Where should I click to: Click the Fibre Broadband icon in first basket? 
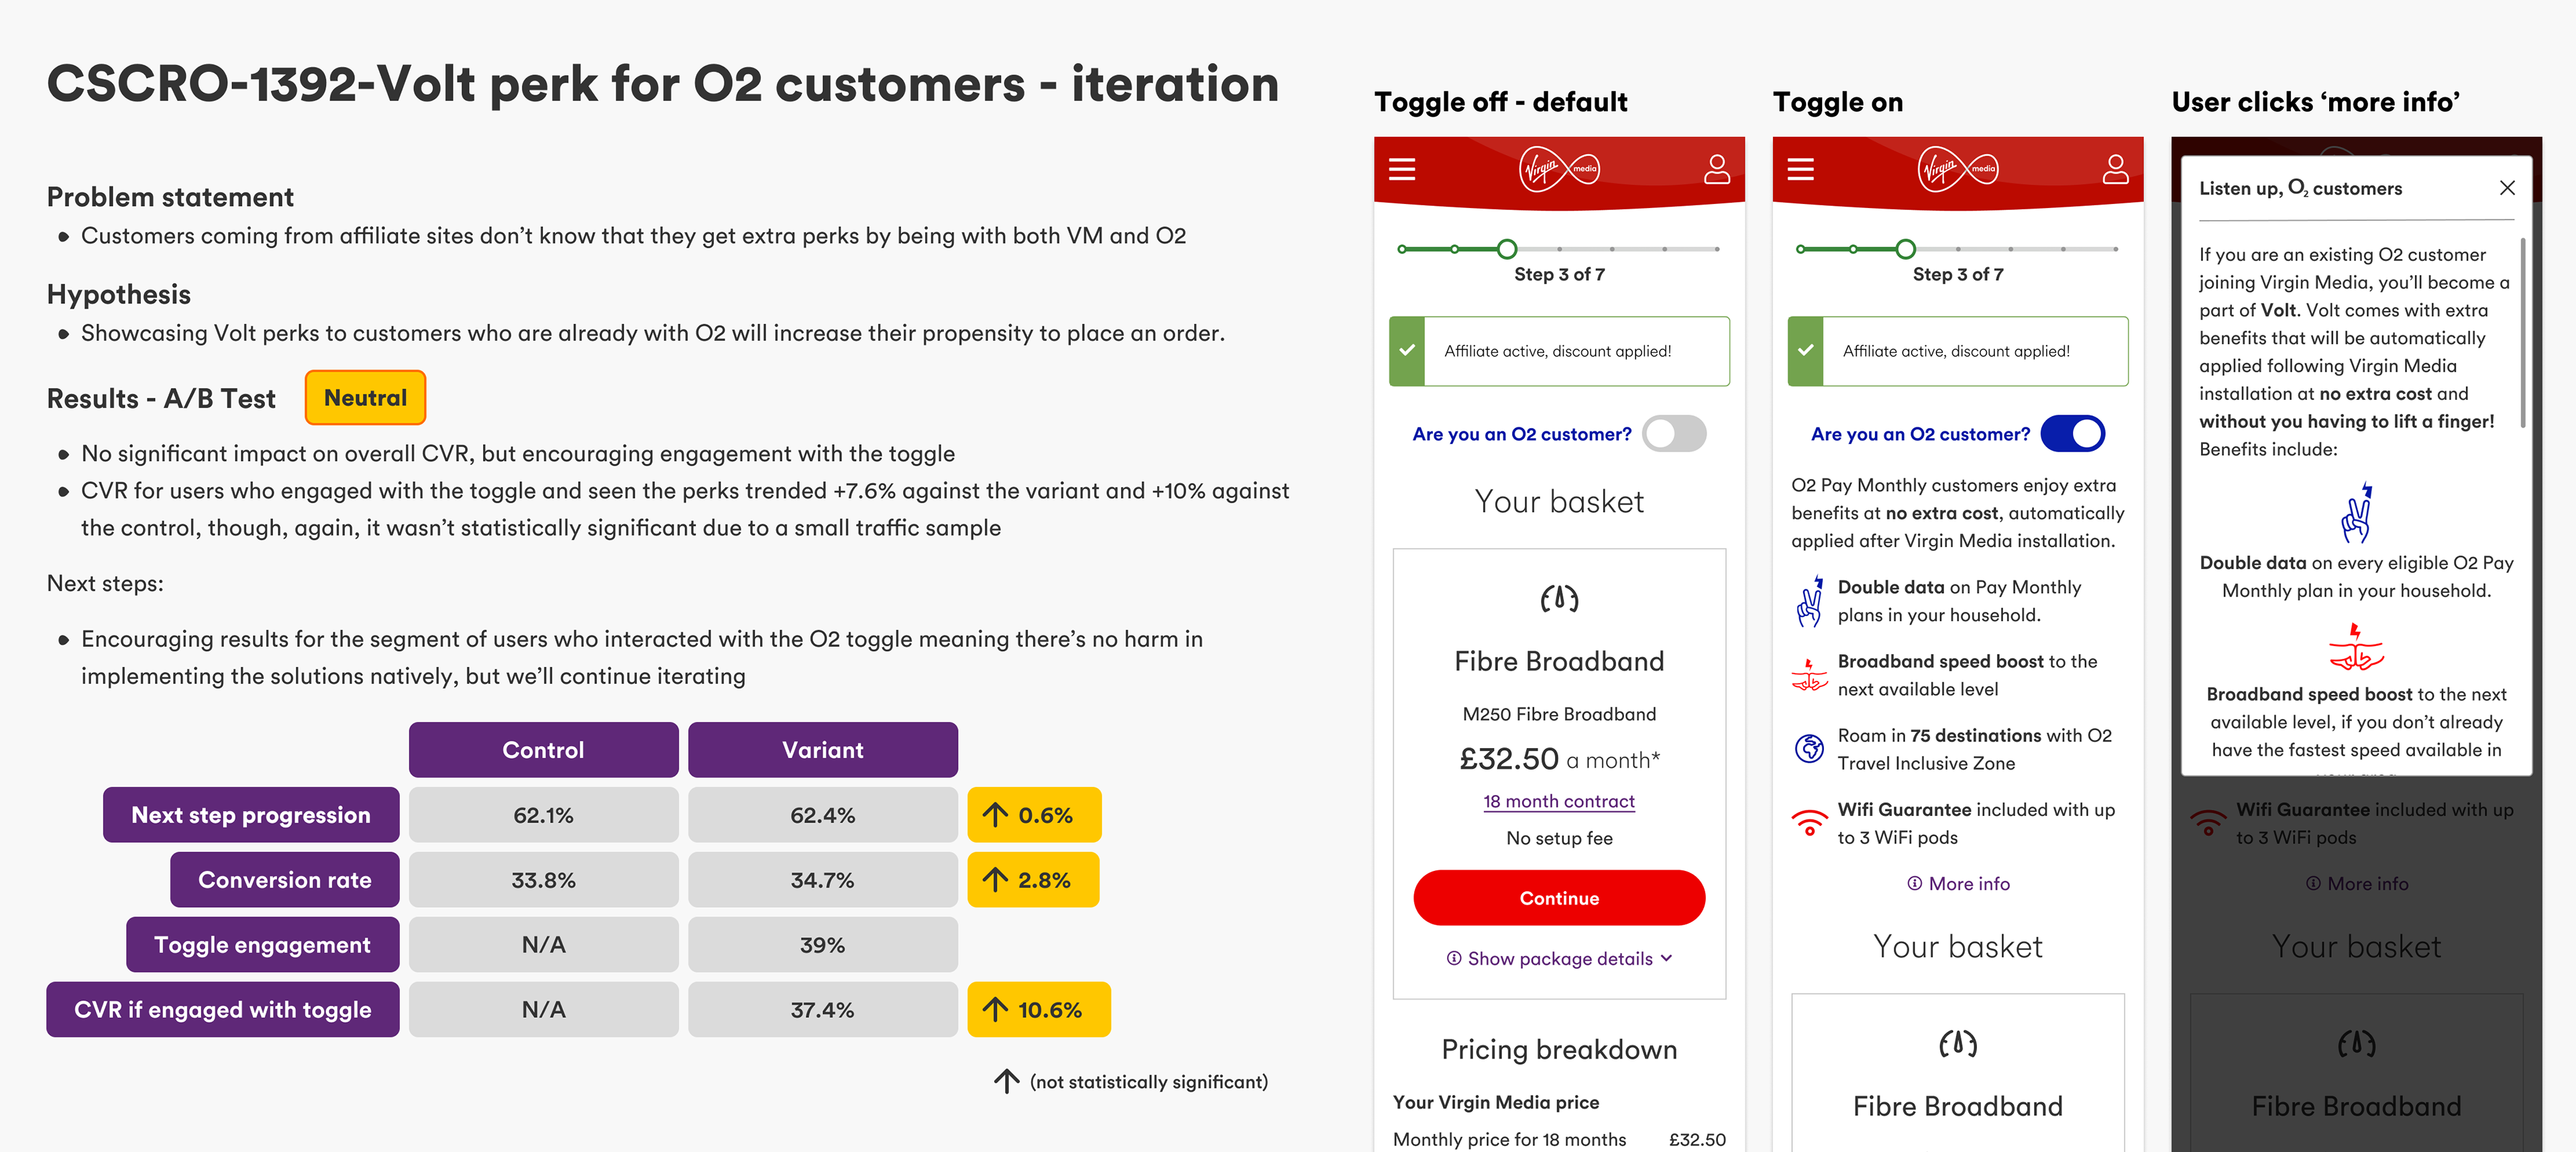click(1559, 599)
